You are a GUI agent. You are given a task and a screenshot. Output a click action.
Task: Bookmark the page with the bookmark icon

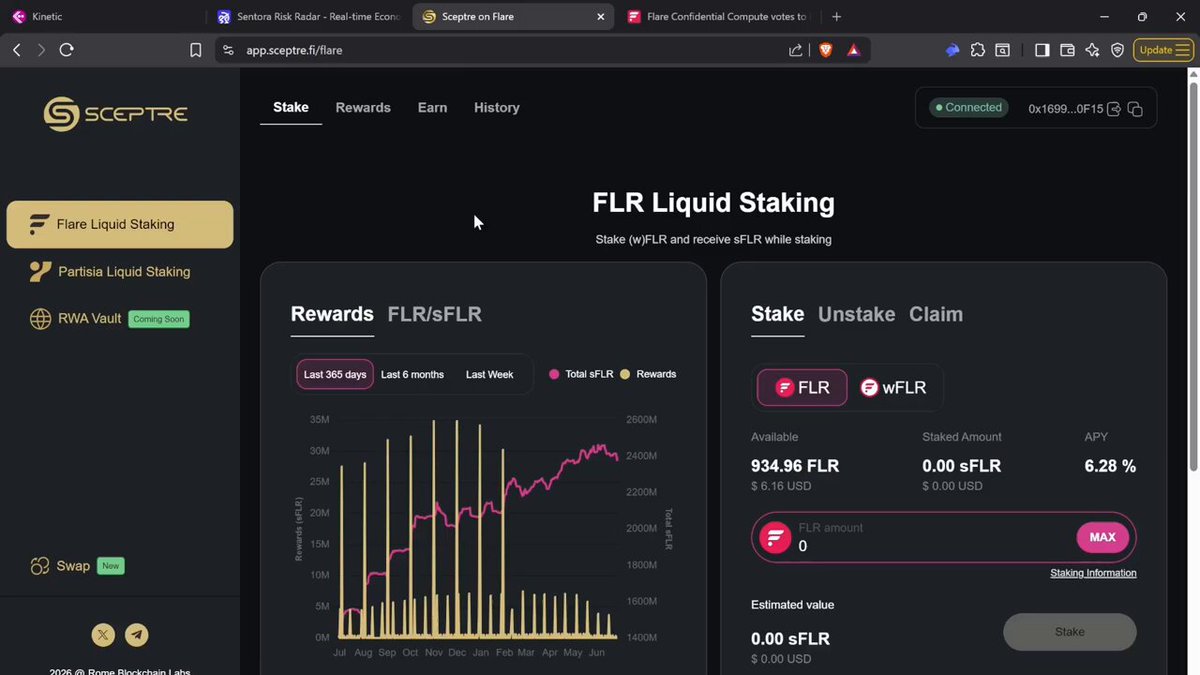click(x=196, y=50)
